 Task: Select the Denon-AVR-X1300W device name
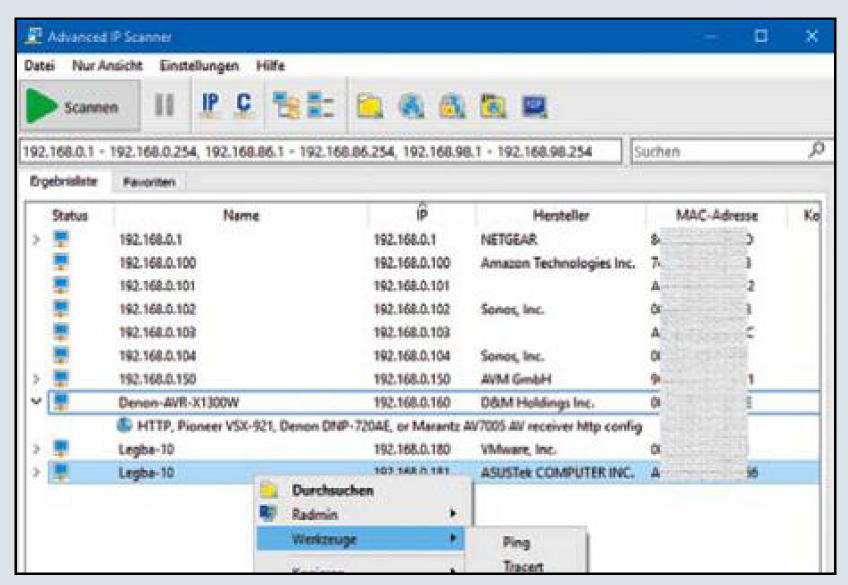pos(178,402)
